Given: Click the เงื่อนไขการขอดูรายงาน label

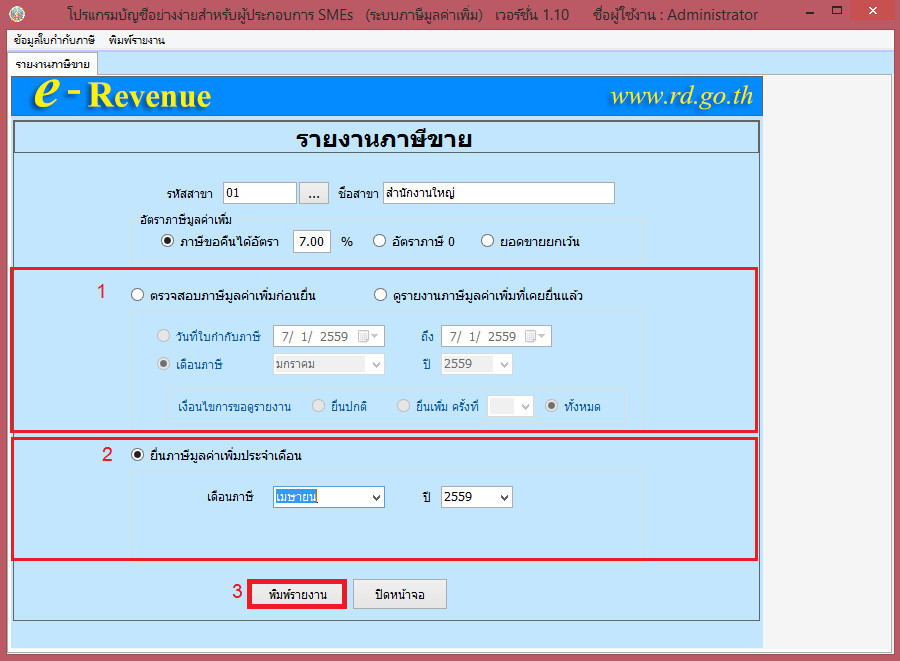Looking at the screenshot, I should tap(234, 407).
